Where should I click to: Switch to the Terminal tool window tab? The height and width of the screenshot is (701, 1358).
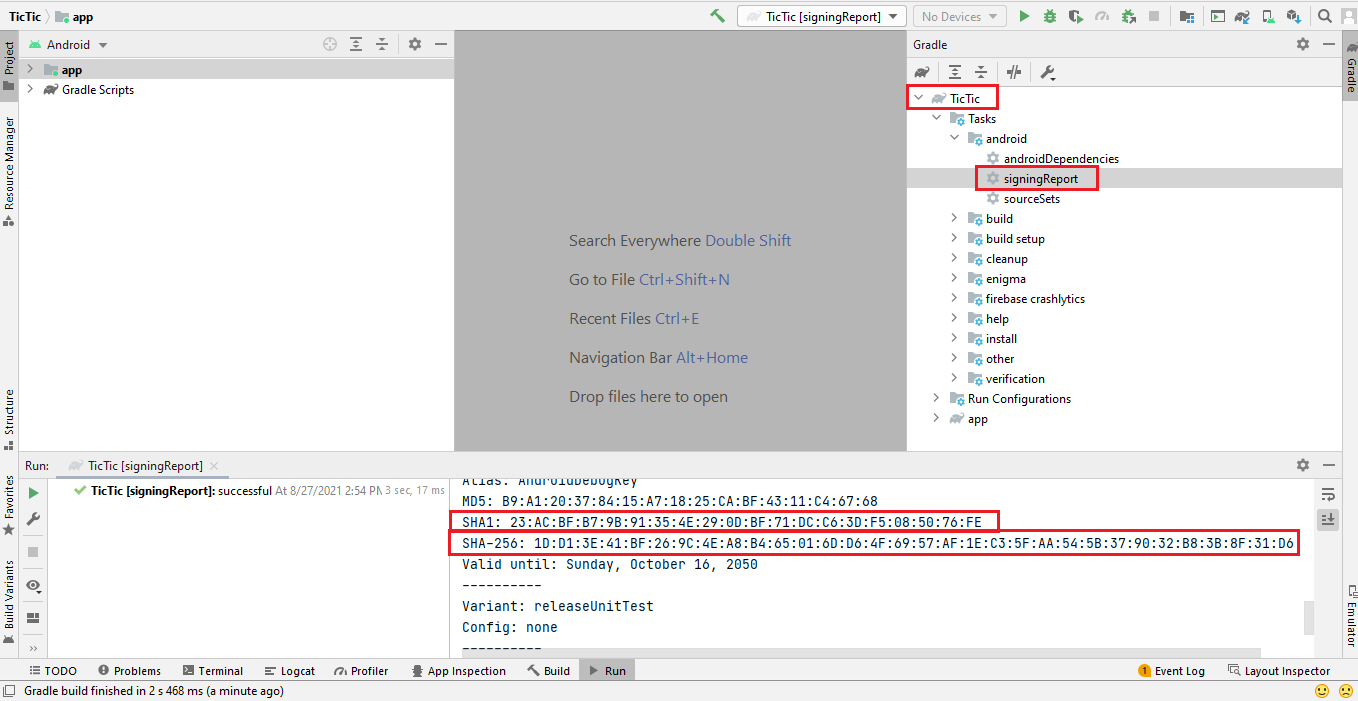(x=212, y=671)
